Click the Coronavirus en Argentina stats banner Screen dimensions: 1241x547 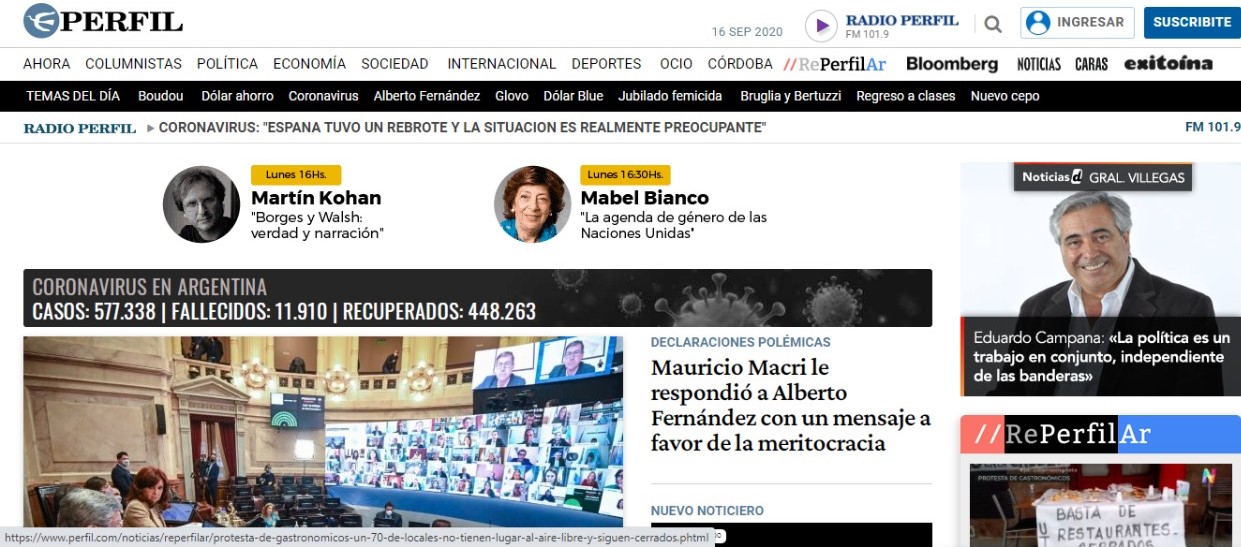tap(477, 298)
